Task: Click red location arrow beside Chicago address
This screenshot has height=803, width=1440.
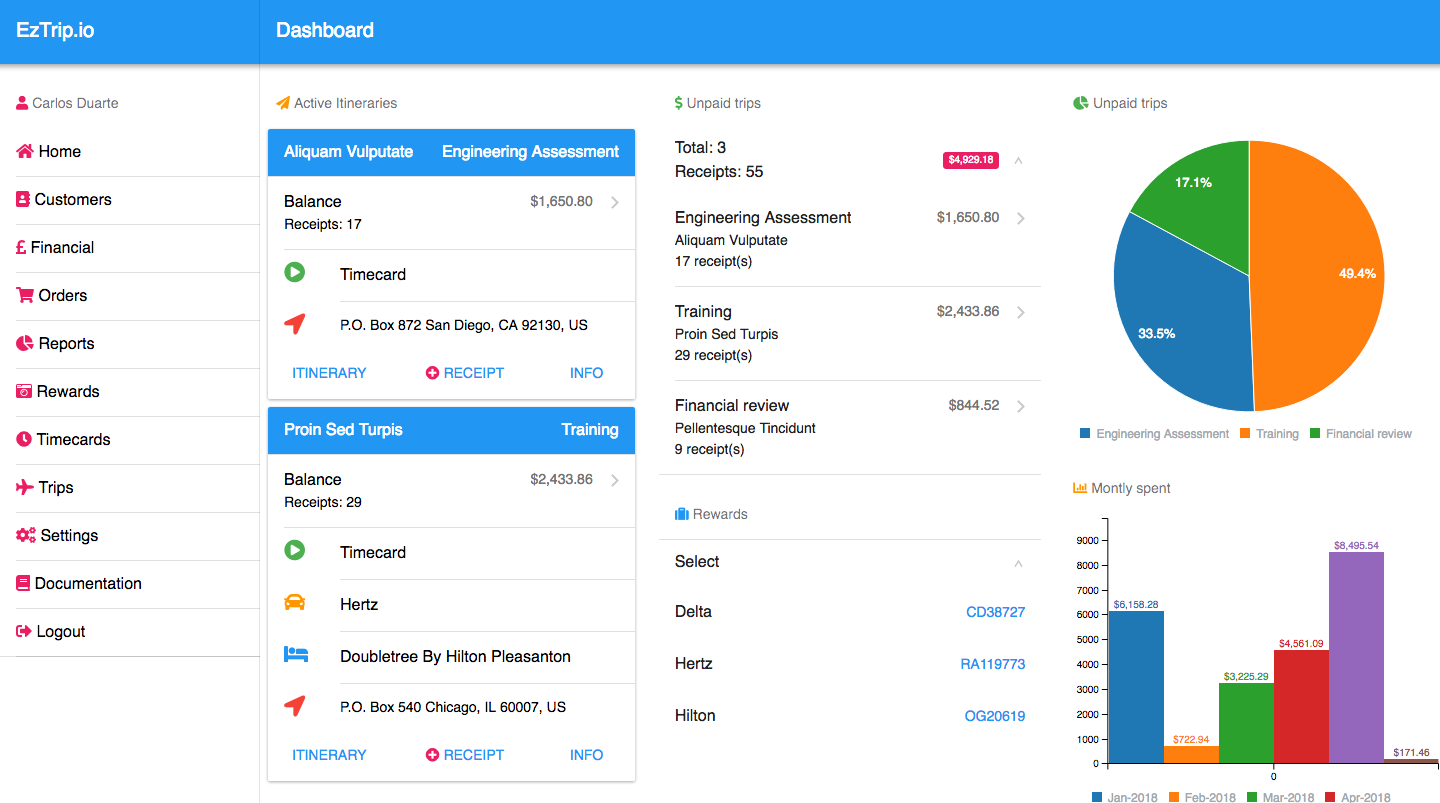Action: 294,706
